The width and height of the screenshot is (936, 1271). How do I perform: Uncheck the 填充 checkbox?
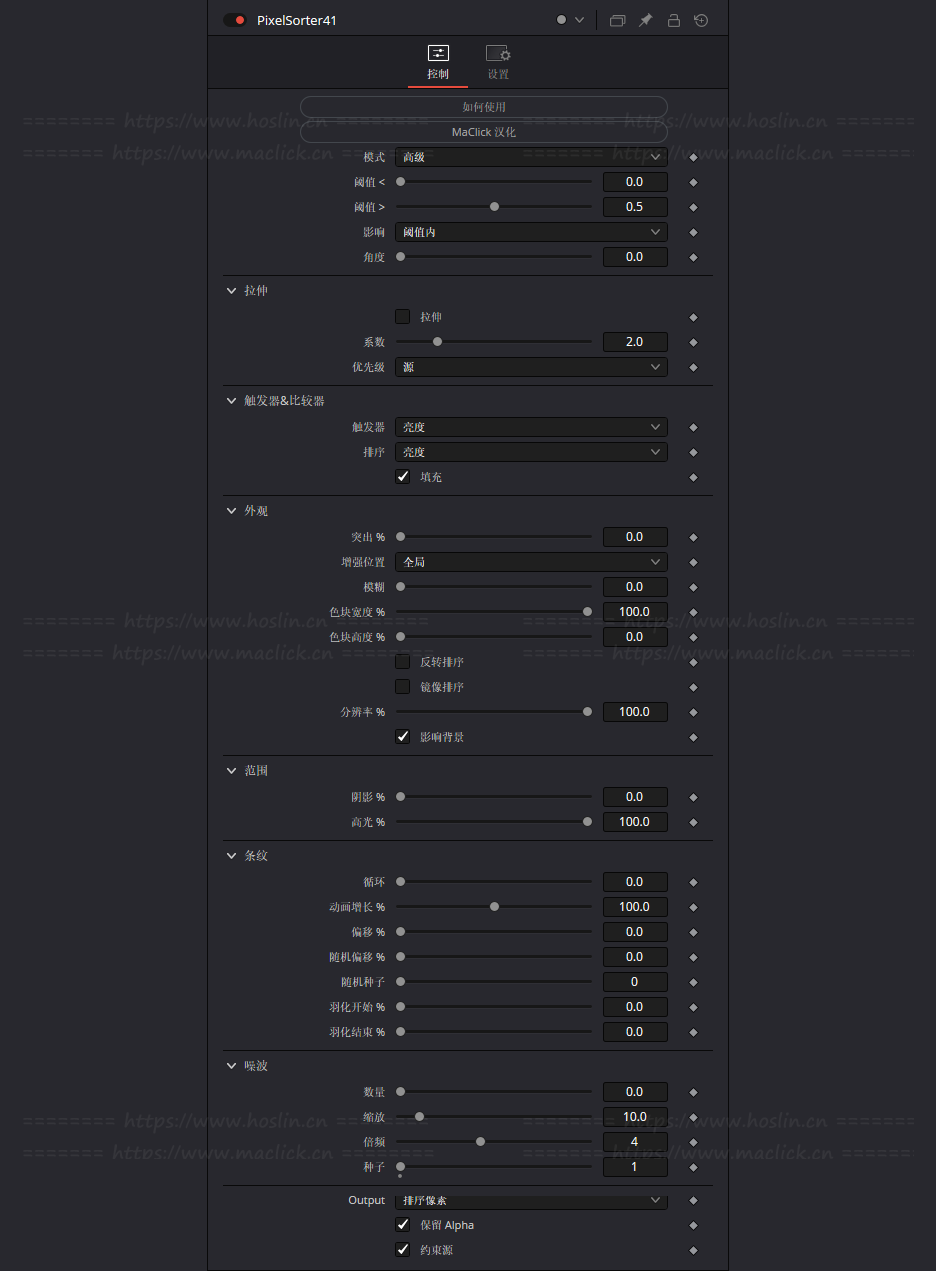403,477
